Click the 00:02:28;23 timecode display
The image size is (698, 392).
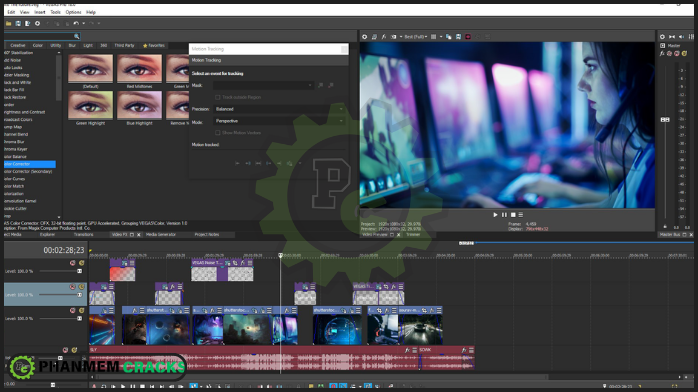(64, 250)
